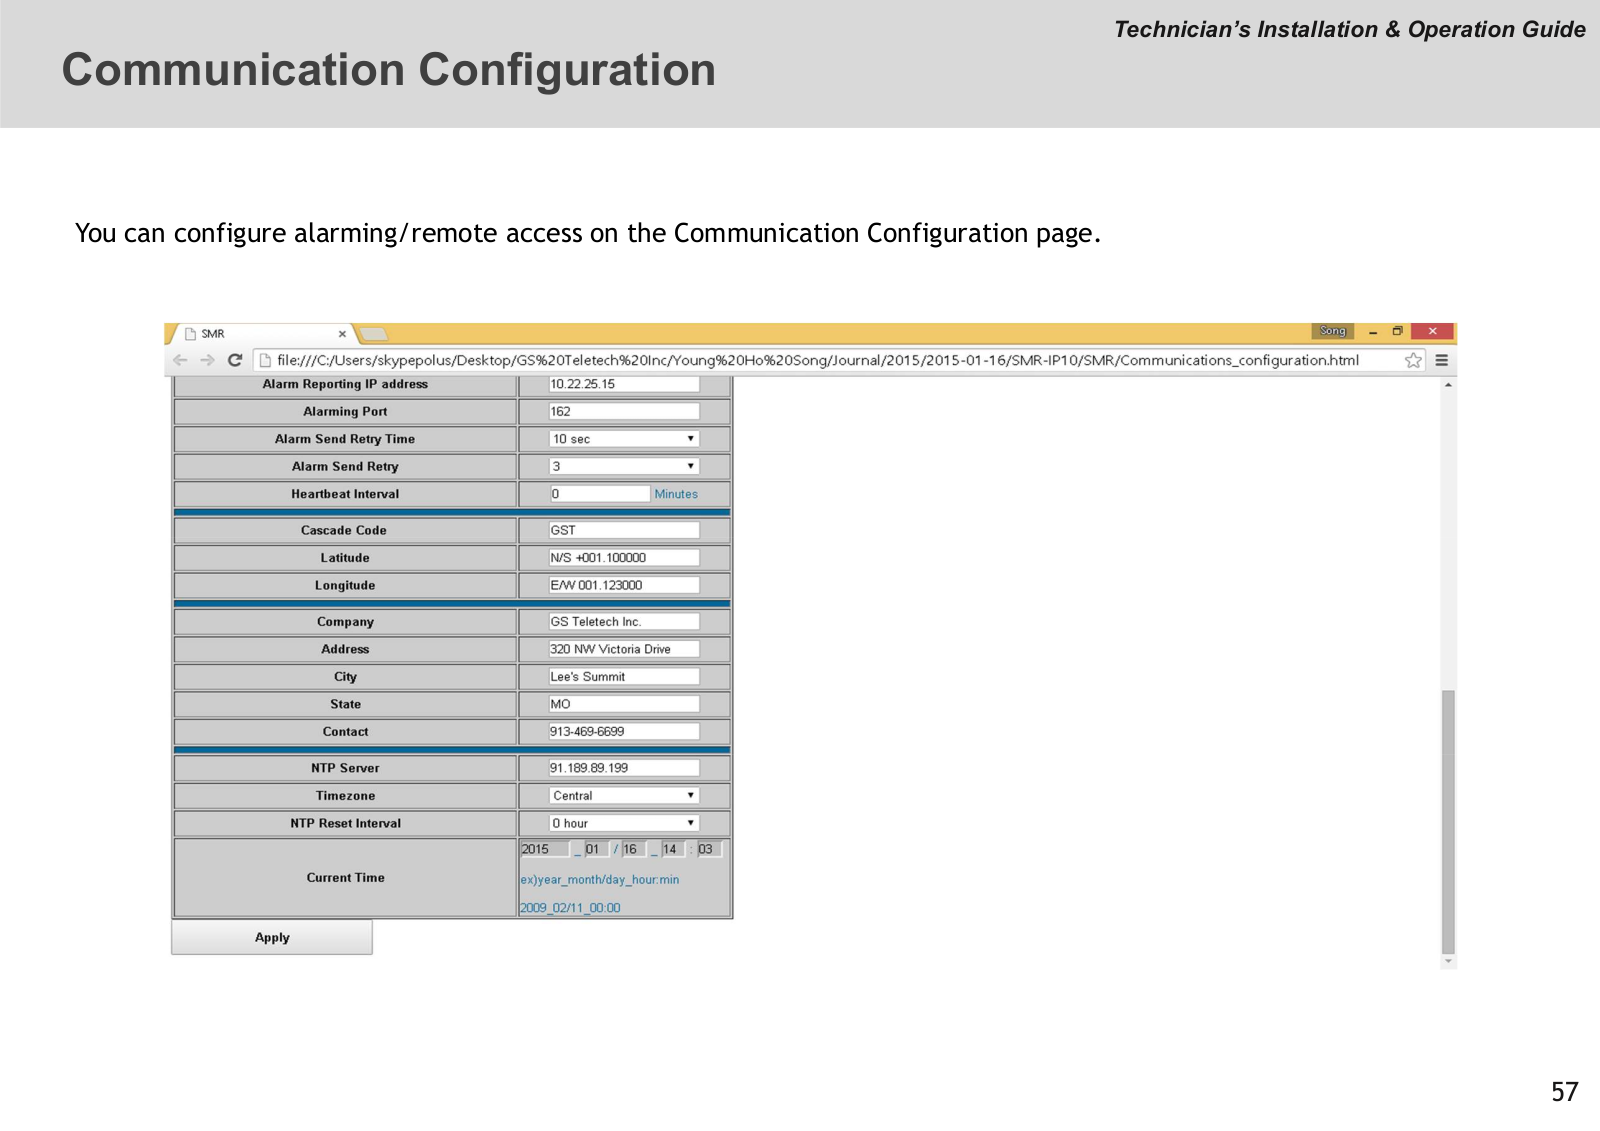Bookmark page with star icon
1600x1131 pixels.
[x=1413, y=360]
